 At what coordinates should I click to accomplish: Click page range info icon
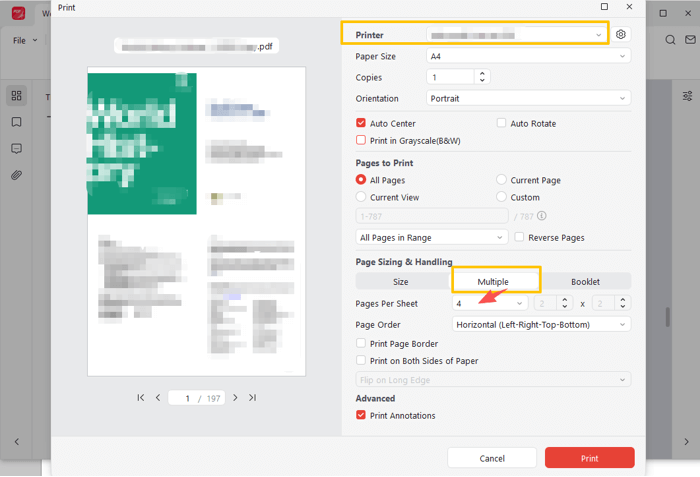(542, 216)
